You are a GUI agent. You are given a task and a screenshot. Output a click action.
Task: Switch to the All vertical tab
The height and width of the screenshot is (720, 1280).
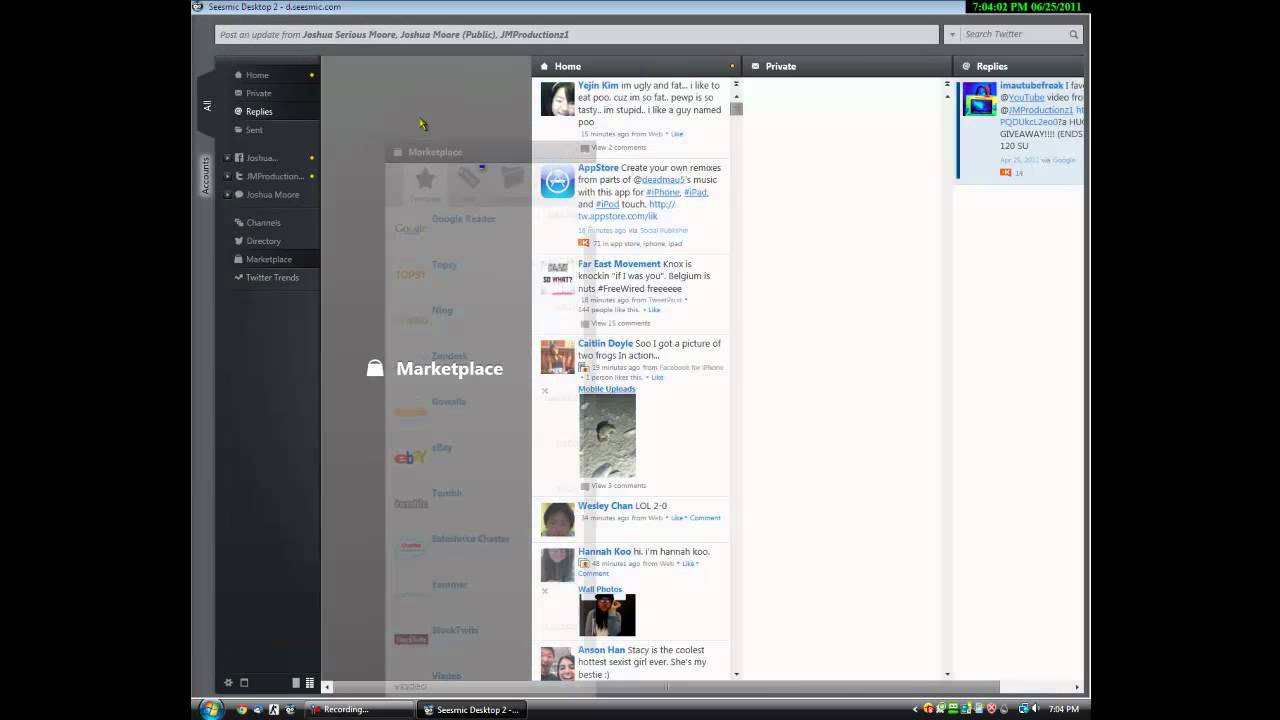(206, 105)
